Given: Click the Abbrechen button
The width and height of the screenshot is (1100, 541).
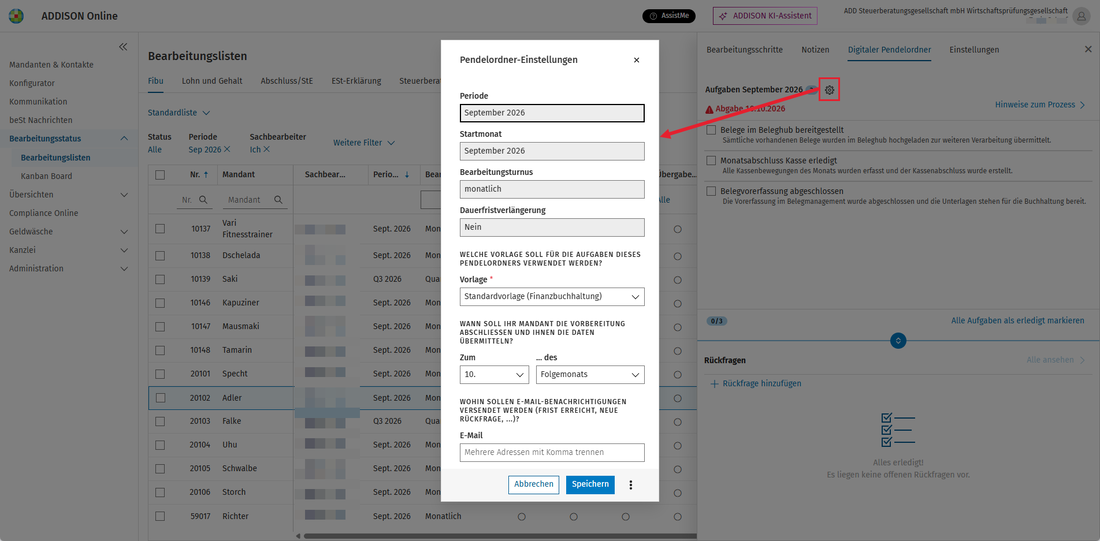Looking at the screenshot, I should tap(534, 484).
